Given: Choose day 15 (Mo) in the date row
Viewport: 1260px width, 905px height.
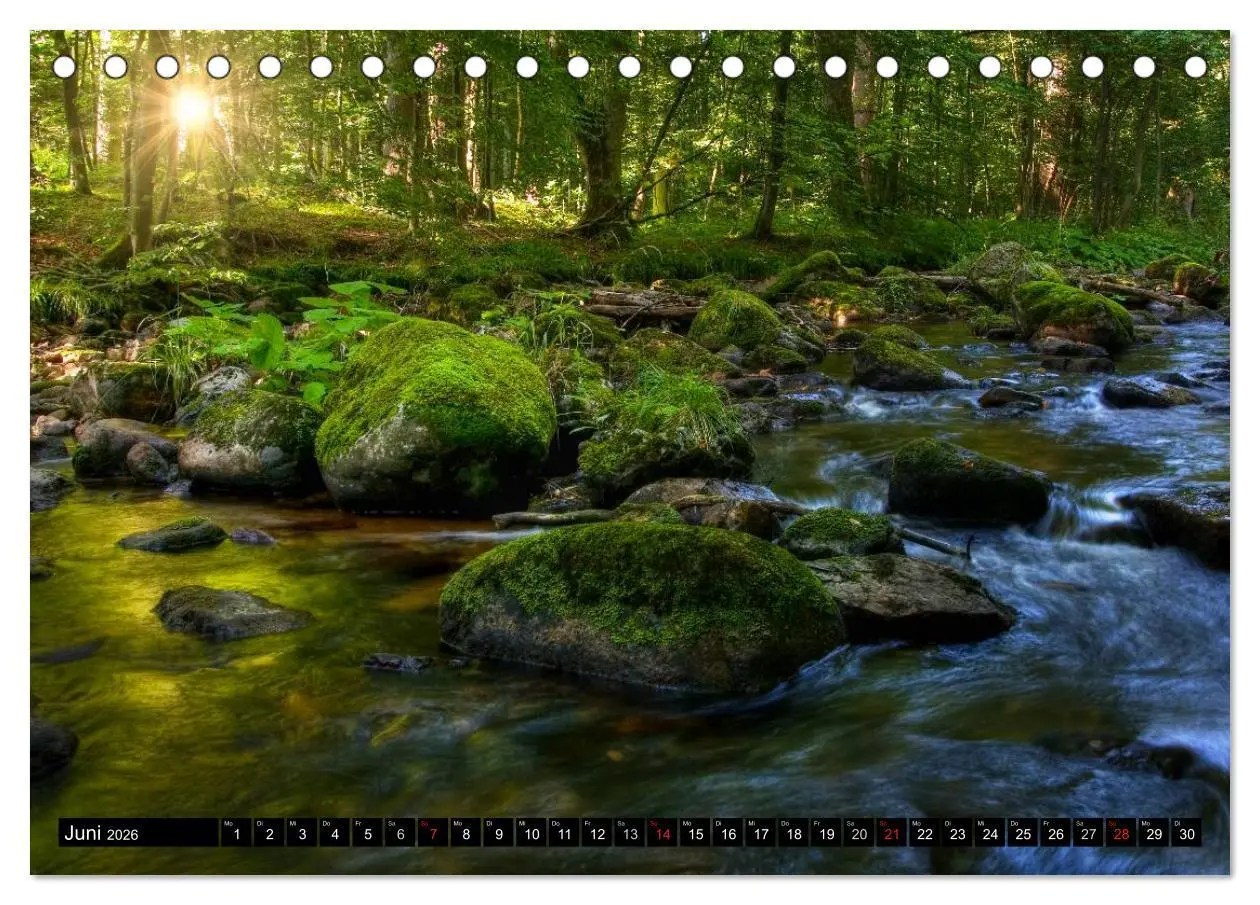Looking at the screenshot, I should (695, 832).
